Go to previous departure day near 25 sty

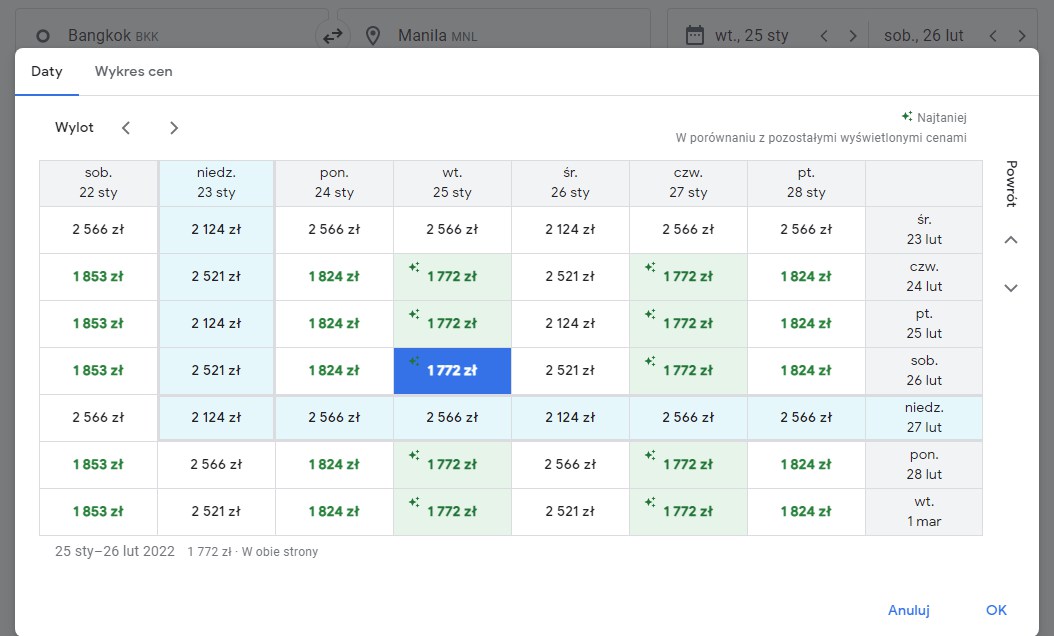[x=824, y=36]
